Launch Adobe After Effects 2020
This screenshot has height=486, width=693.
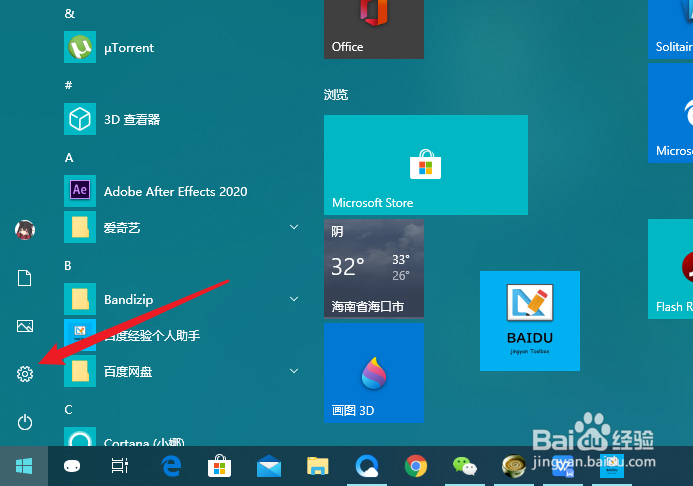click(x=181, y=191)
